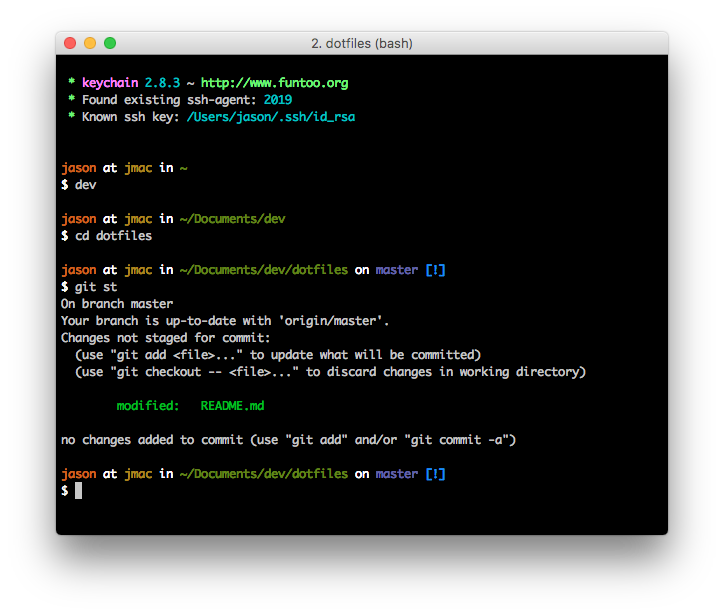Select the ssh-agent number 2019
Image resolution: width=724 pixels, height=615 pixels.
pos(278,100)
